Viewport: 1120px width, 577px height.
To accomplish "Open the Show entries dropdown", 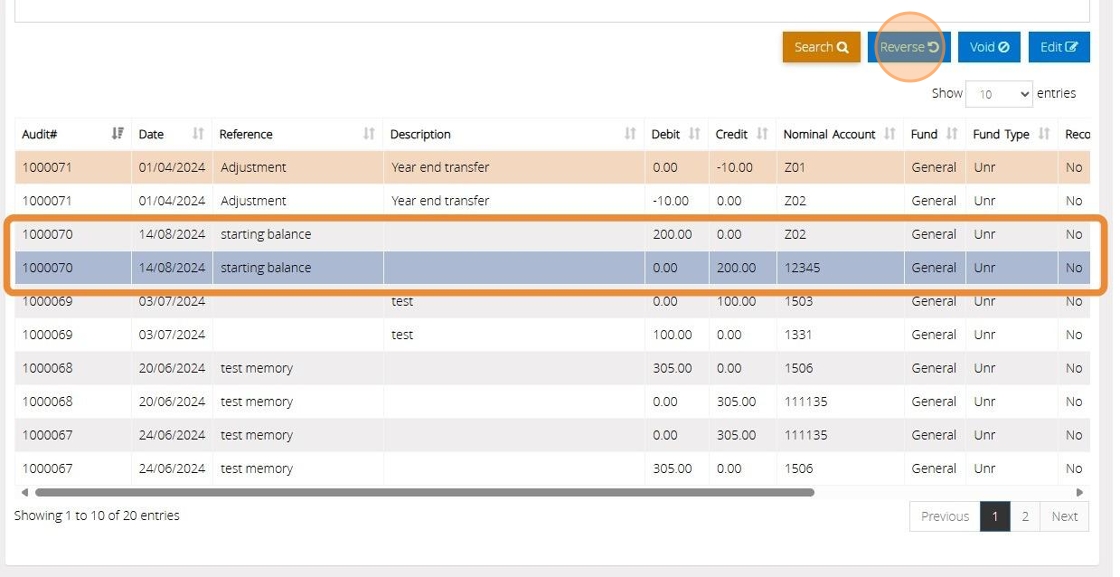I will [x=999, y=94].
